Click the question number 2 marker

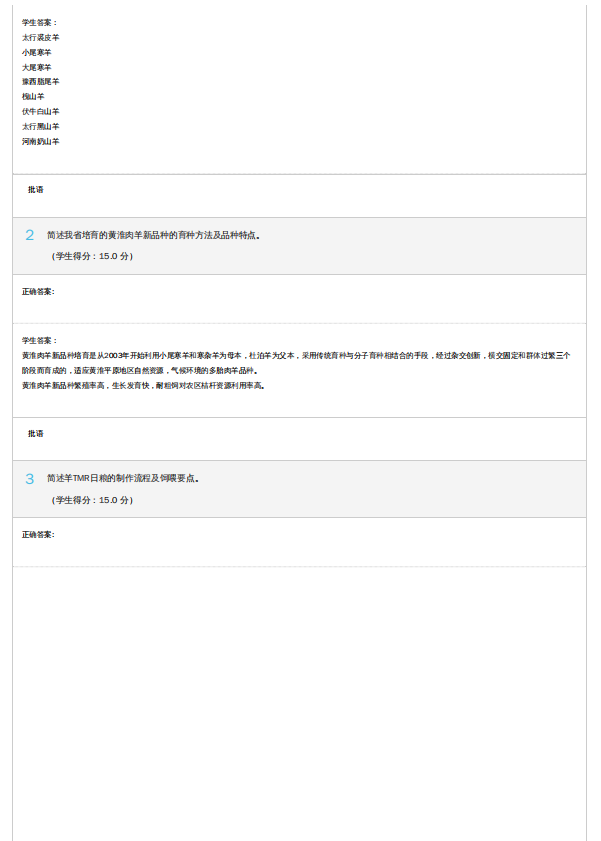[x=30, y=235]
